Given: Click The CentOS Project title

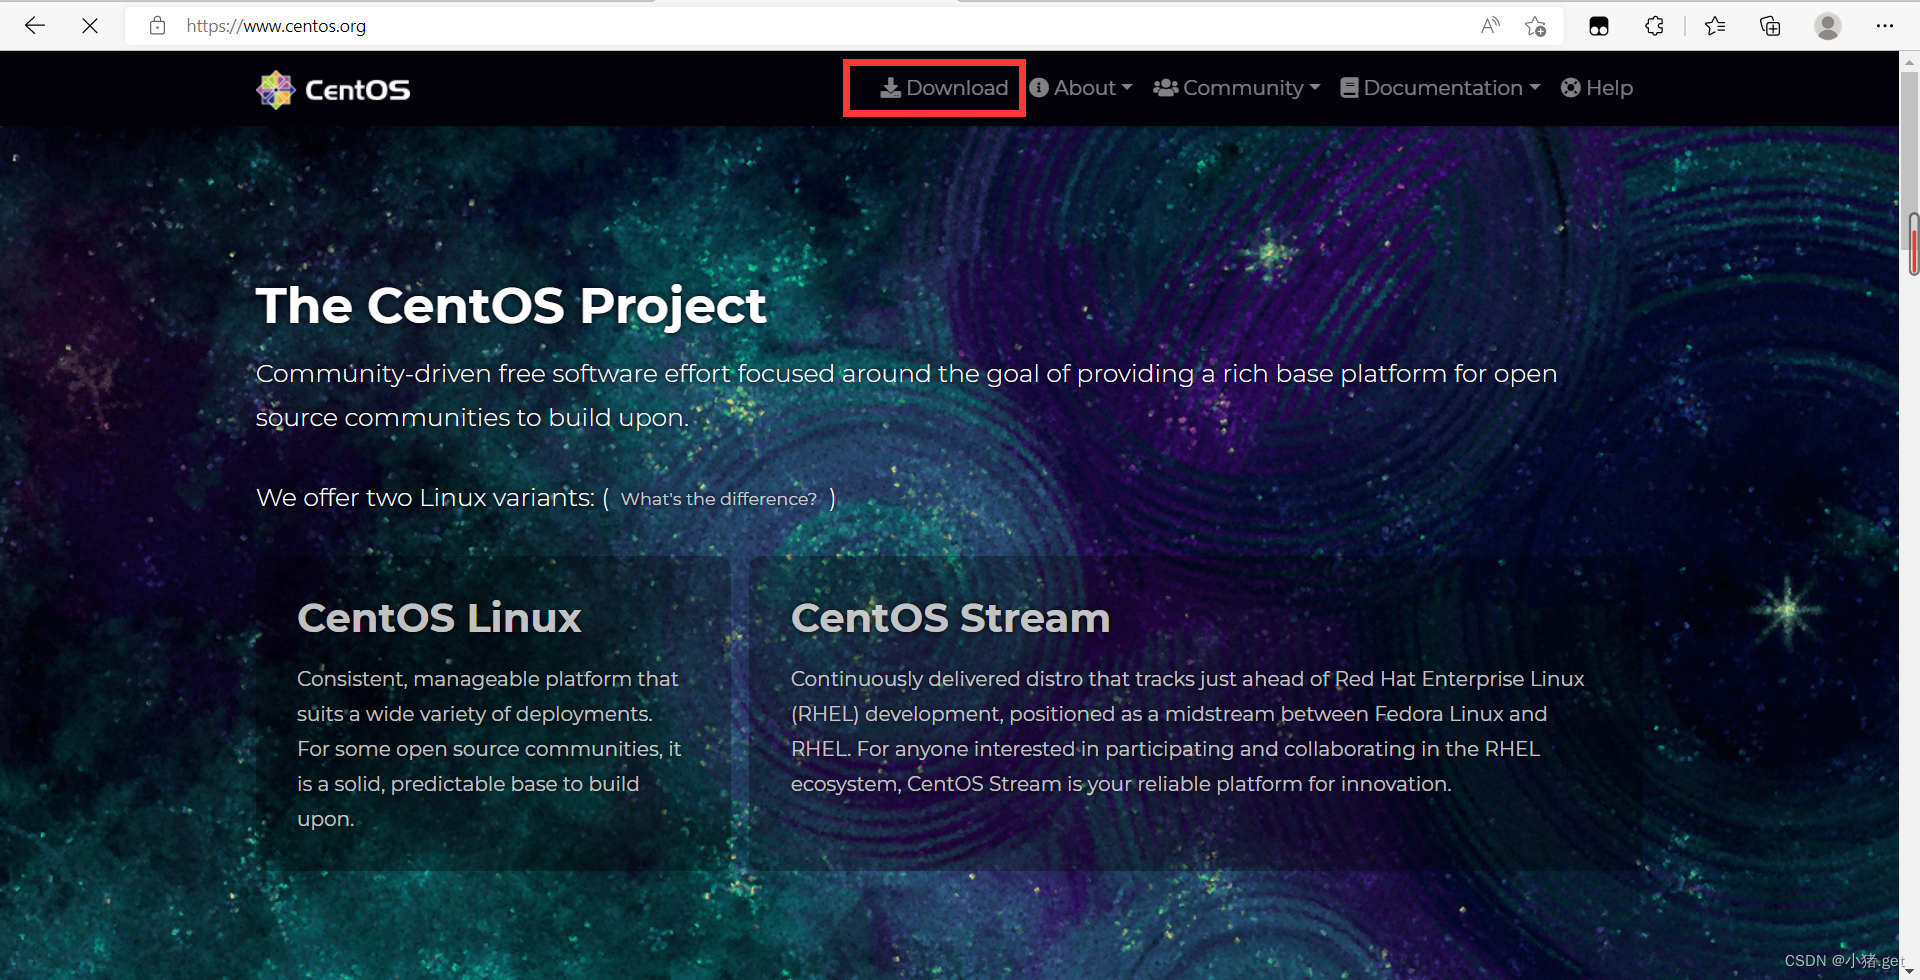Looking at the screenshot, I should (511, 306).
